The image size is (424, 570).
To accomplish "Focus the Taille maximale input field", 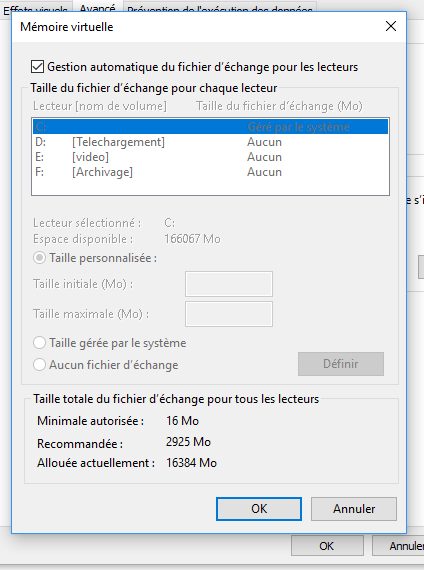I will [x=229, y=314].
